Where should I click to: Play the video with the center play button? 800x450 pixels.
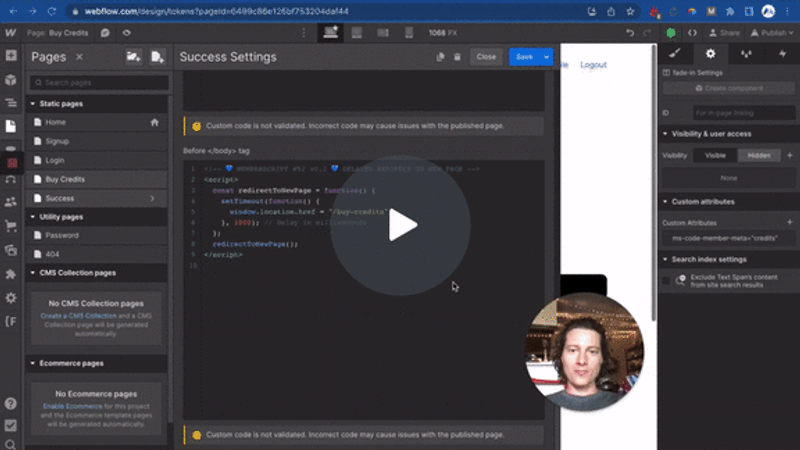pos(401,225)
